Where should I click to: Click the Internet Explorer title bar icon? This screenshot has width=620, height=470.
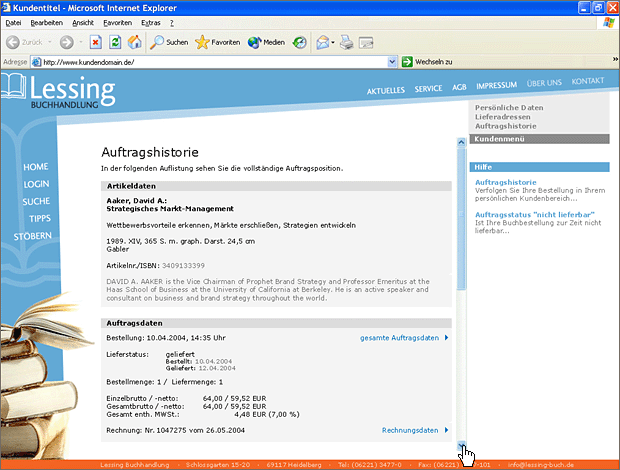pyautogui.click(x=6, y=8)
